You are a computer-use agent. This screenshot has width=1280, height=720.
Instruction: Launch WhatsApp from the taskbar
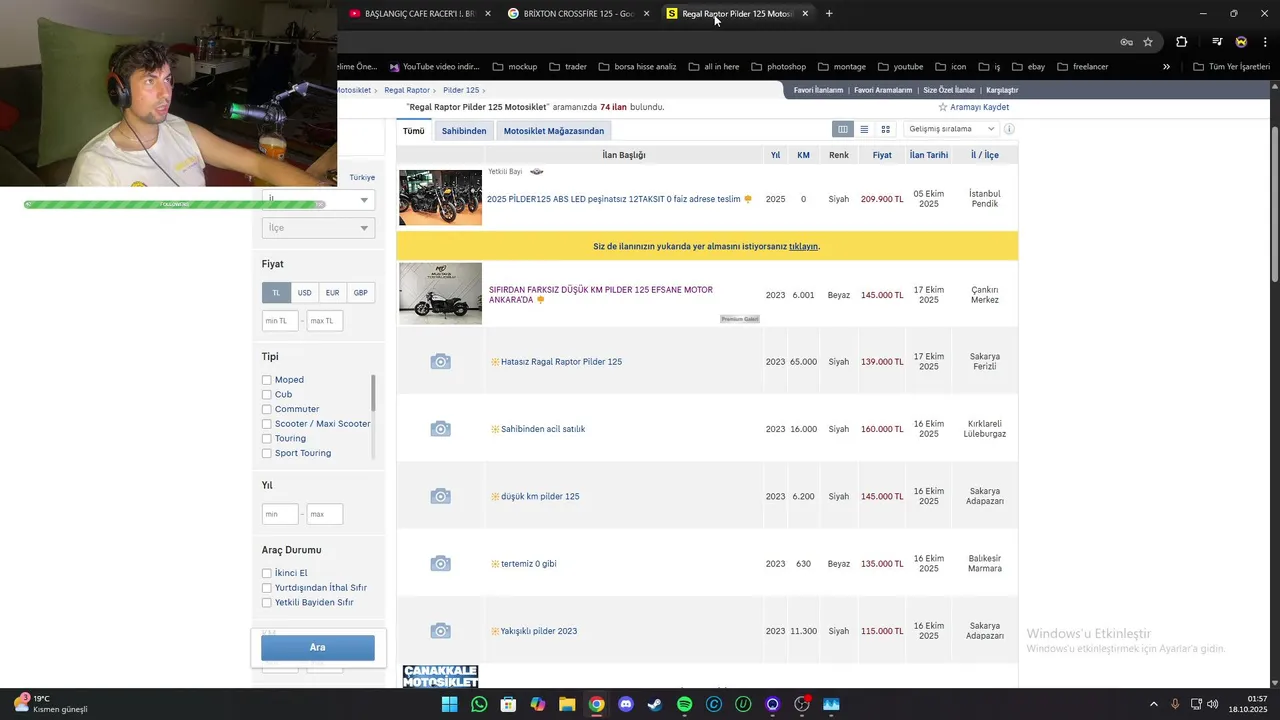479,704
